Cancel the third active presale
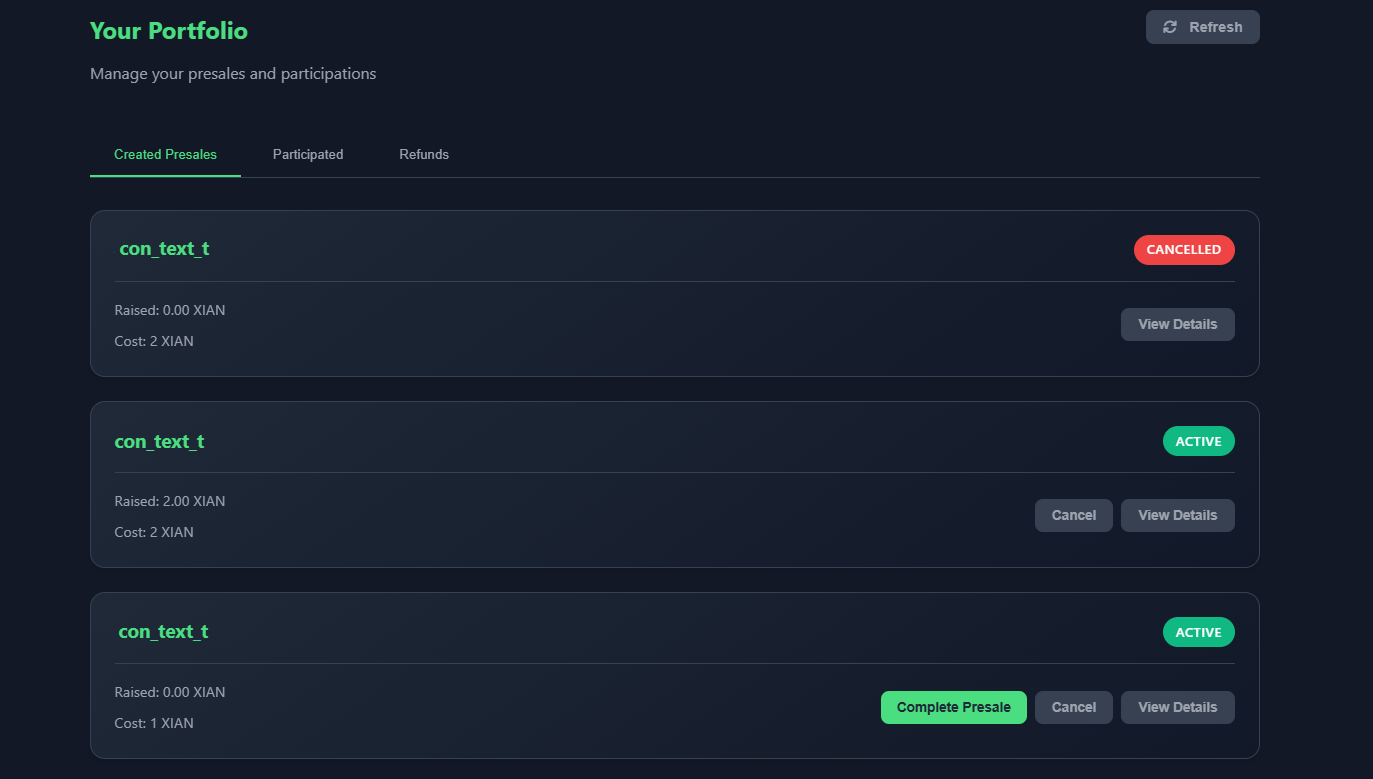Viewport: 1373px width, 779px height. (x=1073, y=707)
